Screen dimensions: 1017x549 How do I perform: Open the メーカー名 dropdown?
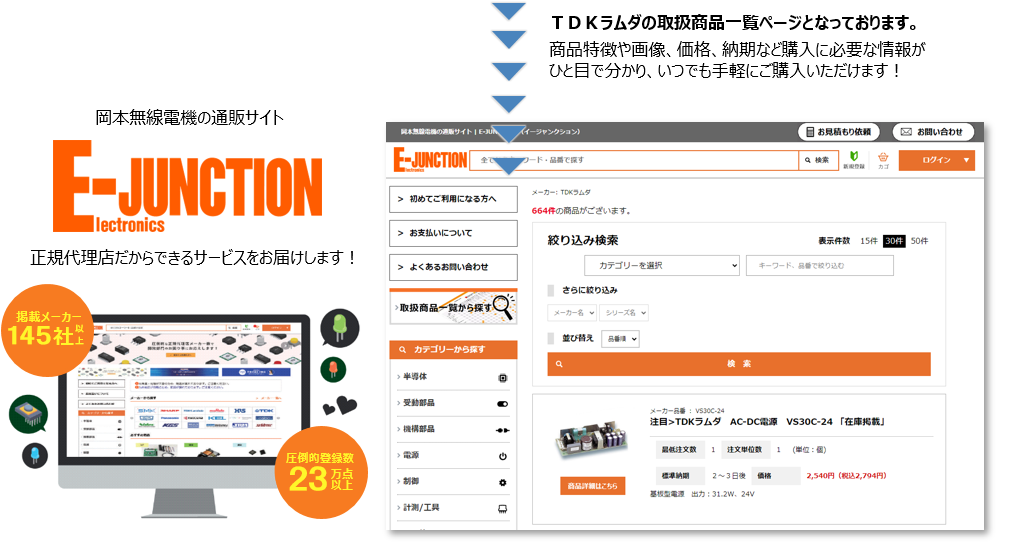571,313
